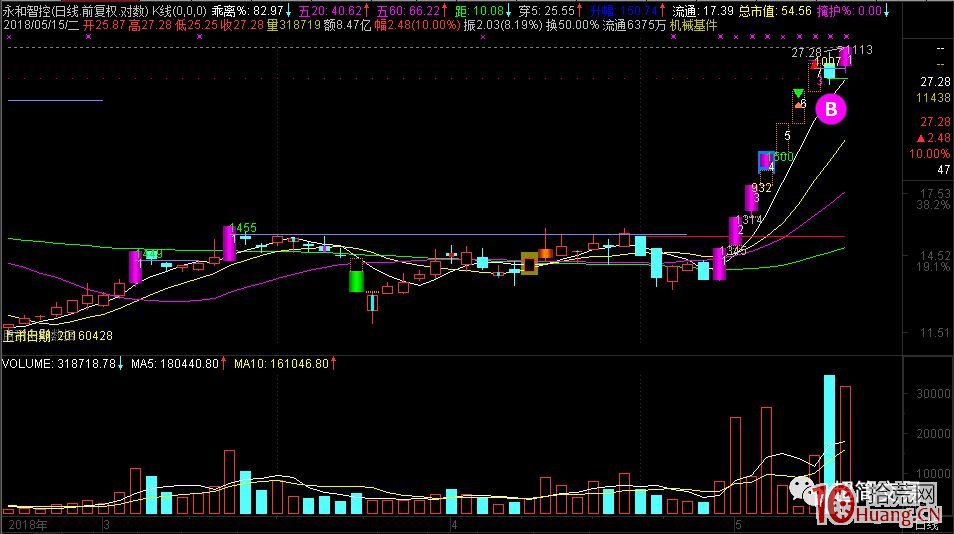954x534 pixels.
Task: Click month 3 on the time axis
Action: pyautogui.click(x=106, y=524)
